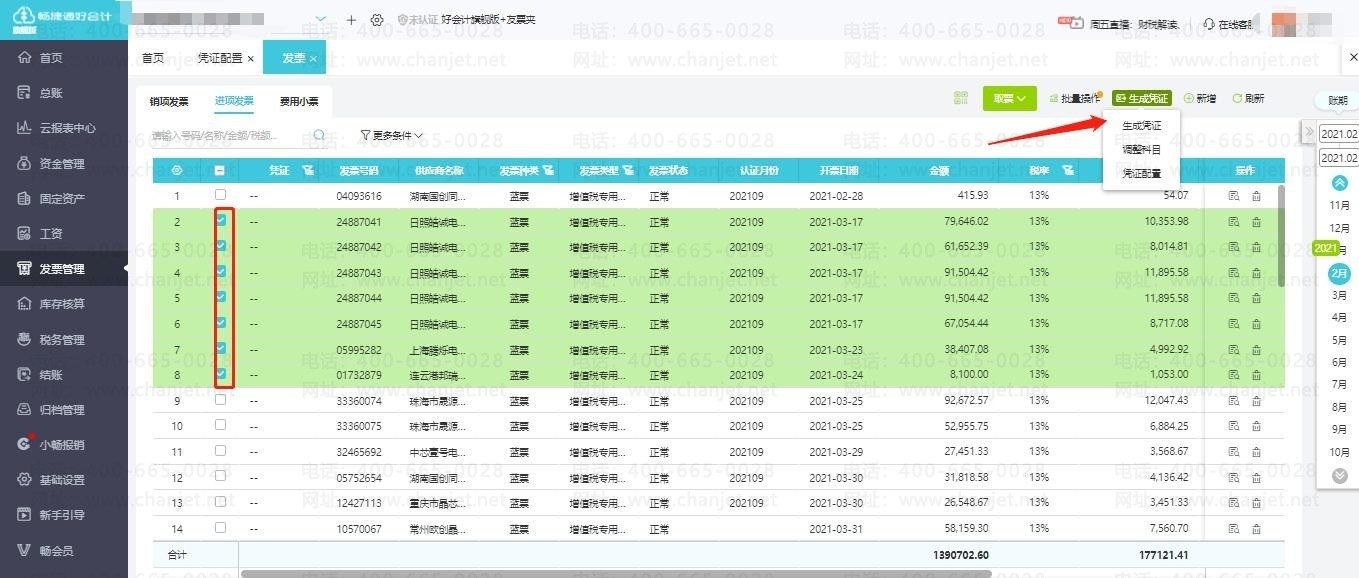Choose 调整科目 from the dropdown menu
Viewport: 1359px width, 578px height.
click(x=1141, y=149)
